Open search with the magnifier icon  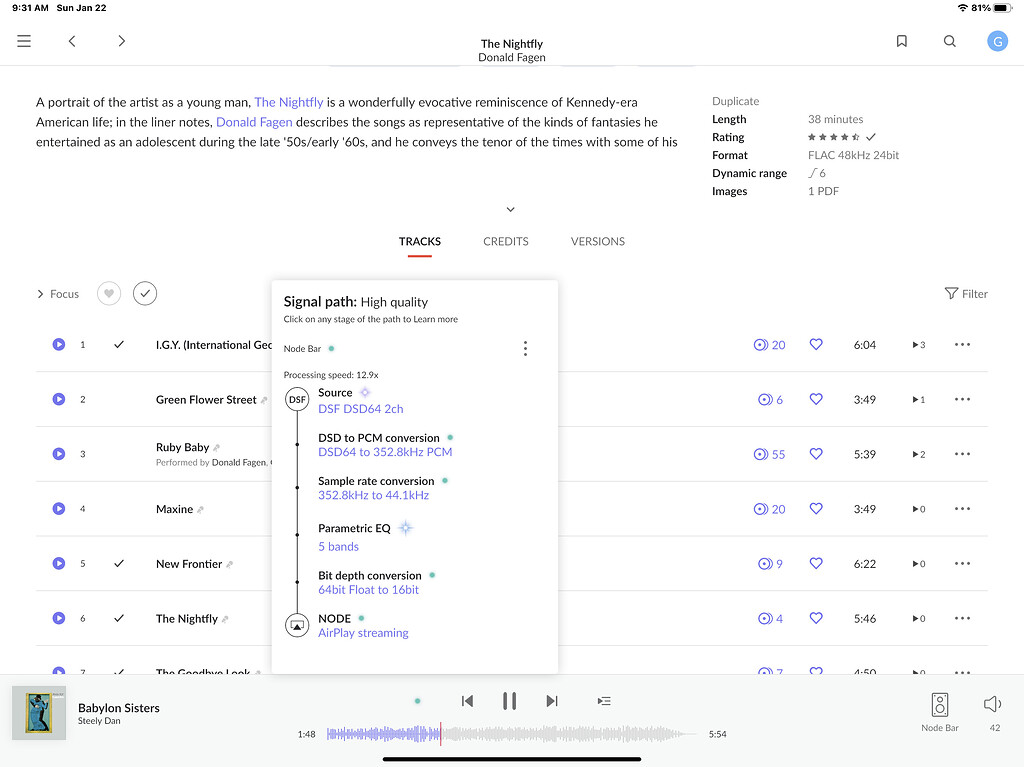pyautogui.click(x=950, y=41)
